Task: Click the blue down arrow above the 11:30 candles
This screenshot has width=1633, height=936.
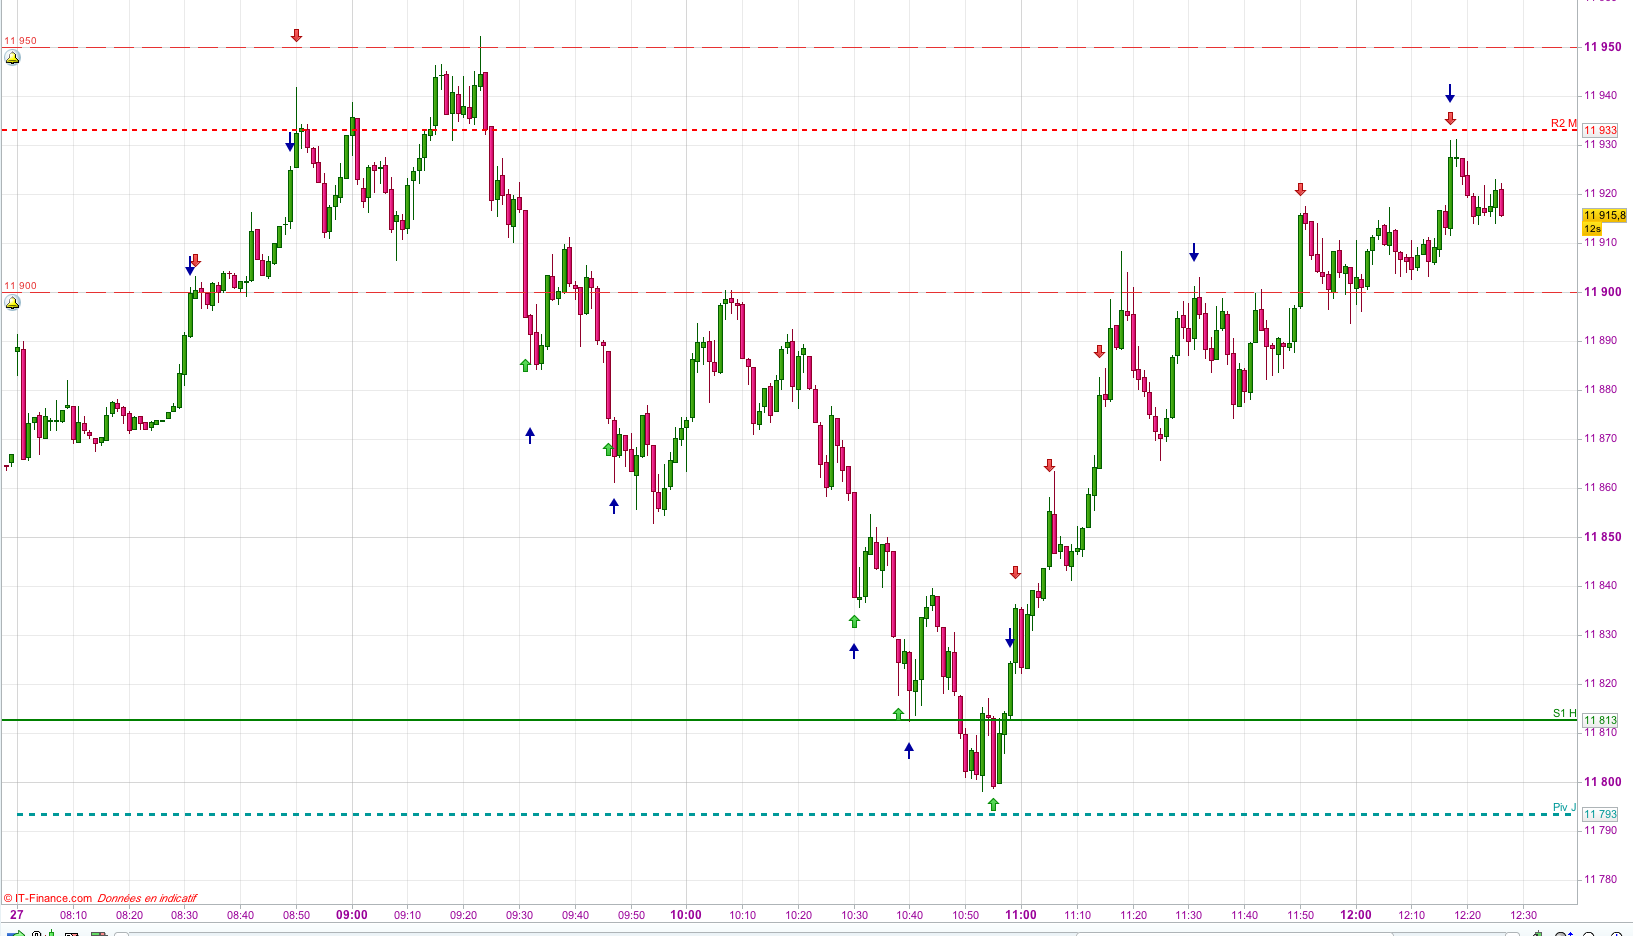Action: point(1193,252)
